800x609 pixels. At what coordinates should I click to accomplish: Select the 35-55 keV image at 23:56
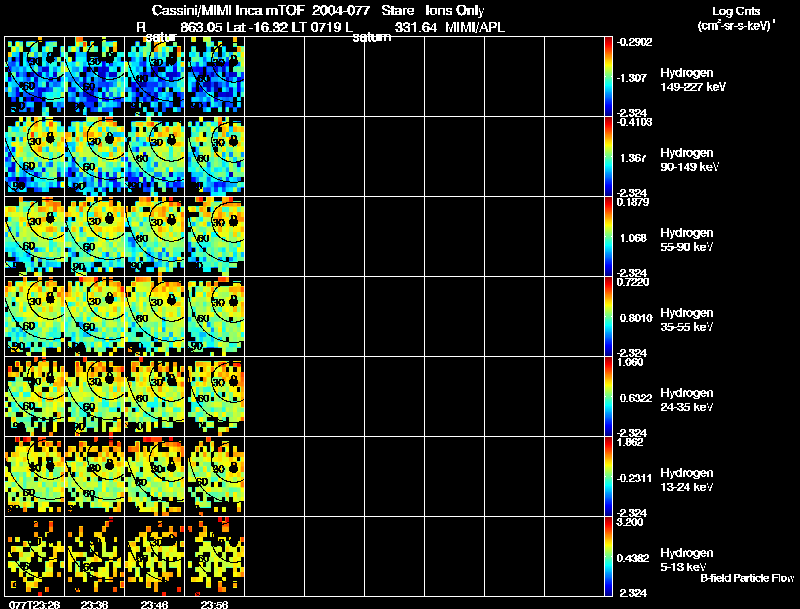[x=215, y=317]
